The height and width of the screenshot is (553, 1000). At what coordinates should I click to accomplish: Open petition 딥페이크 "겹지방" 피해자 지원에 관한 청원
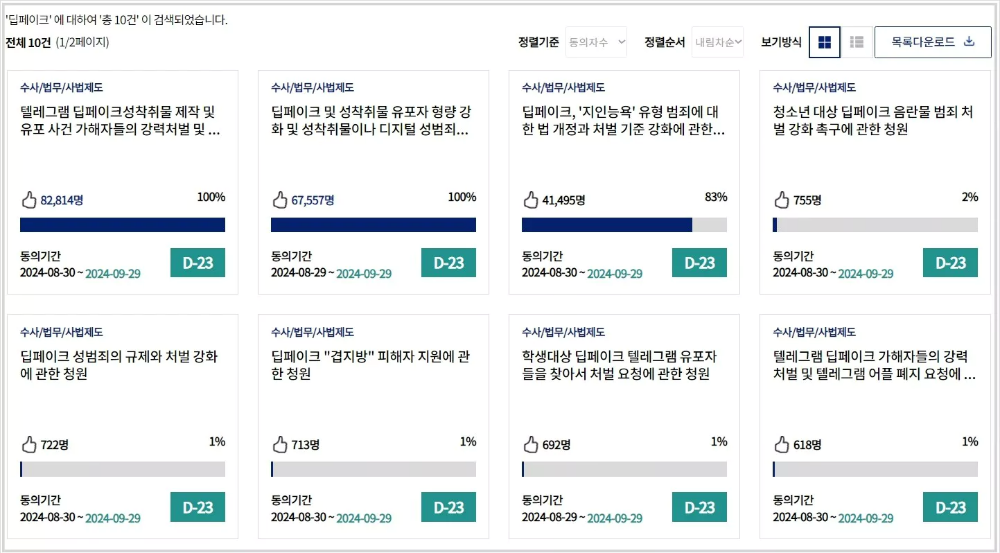pos(371,365)
